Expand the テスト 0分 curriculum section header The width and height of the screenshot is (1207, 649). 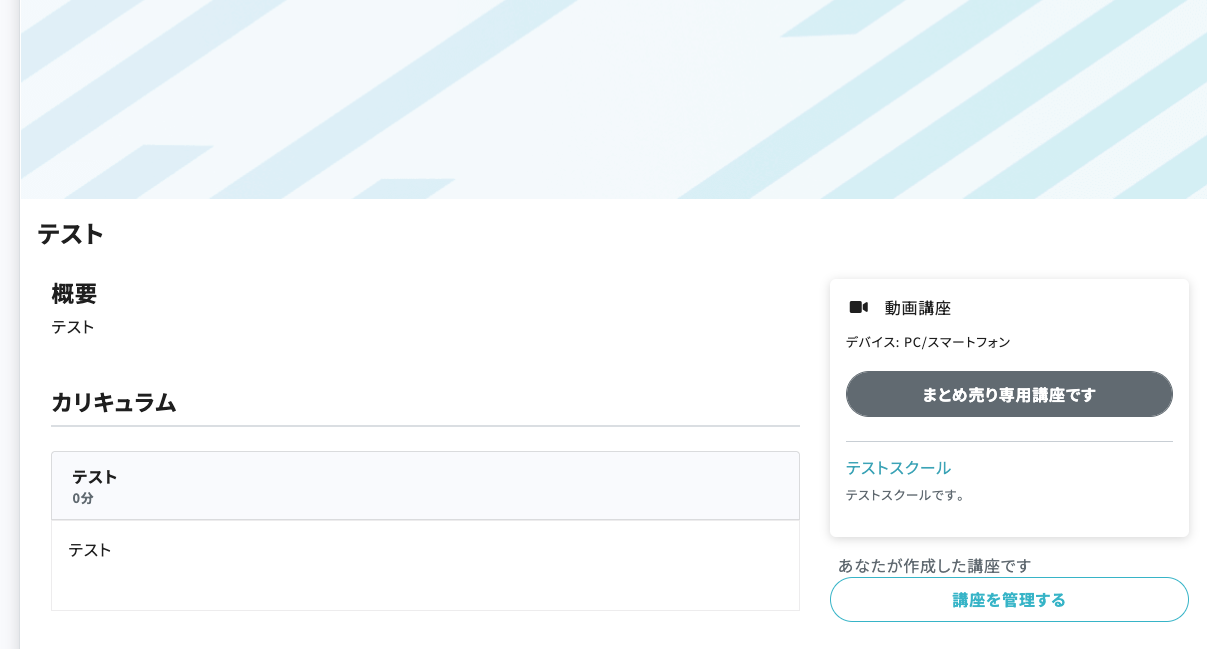(x=425, y=486)
